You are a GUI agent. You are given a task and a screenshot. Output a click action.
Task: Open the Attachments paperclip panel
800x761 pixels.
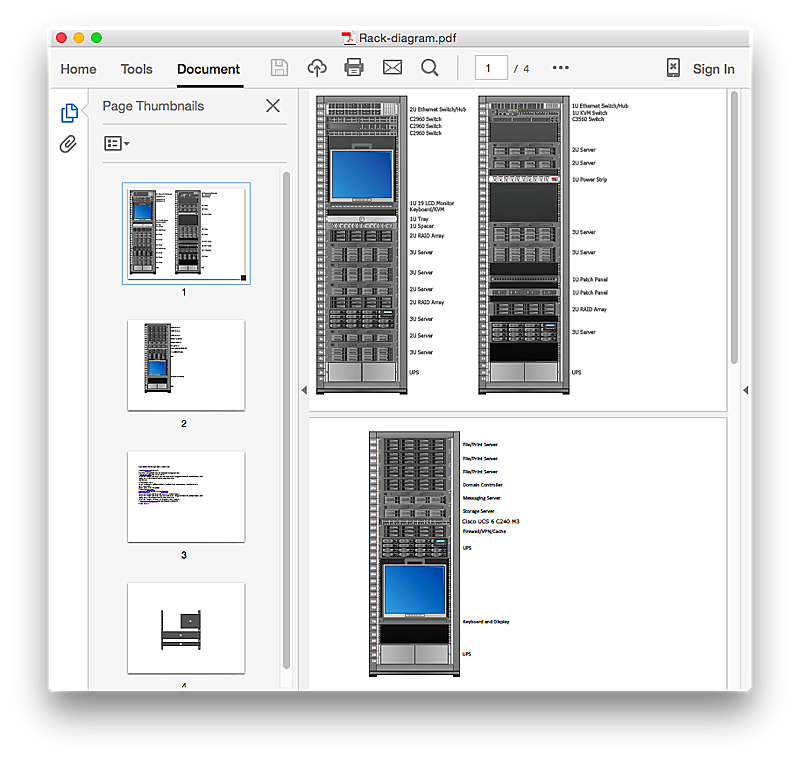[x=68, y=145]
